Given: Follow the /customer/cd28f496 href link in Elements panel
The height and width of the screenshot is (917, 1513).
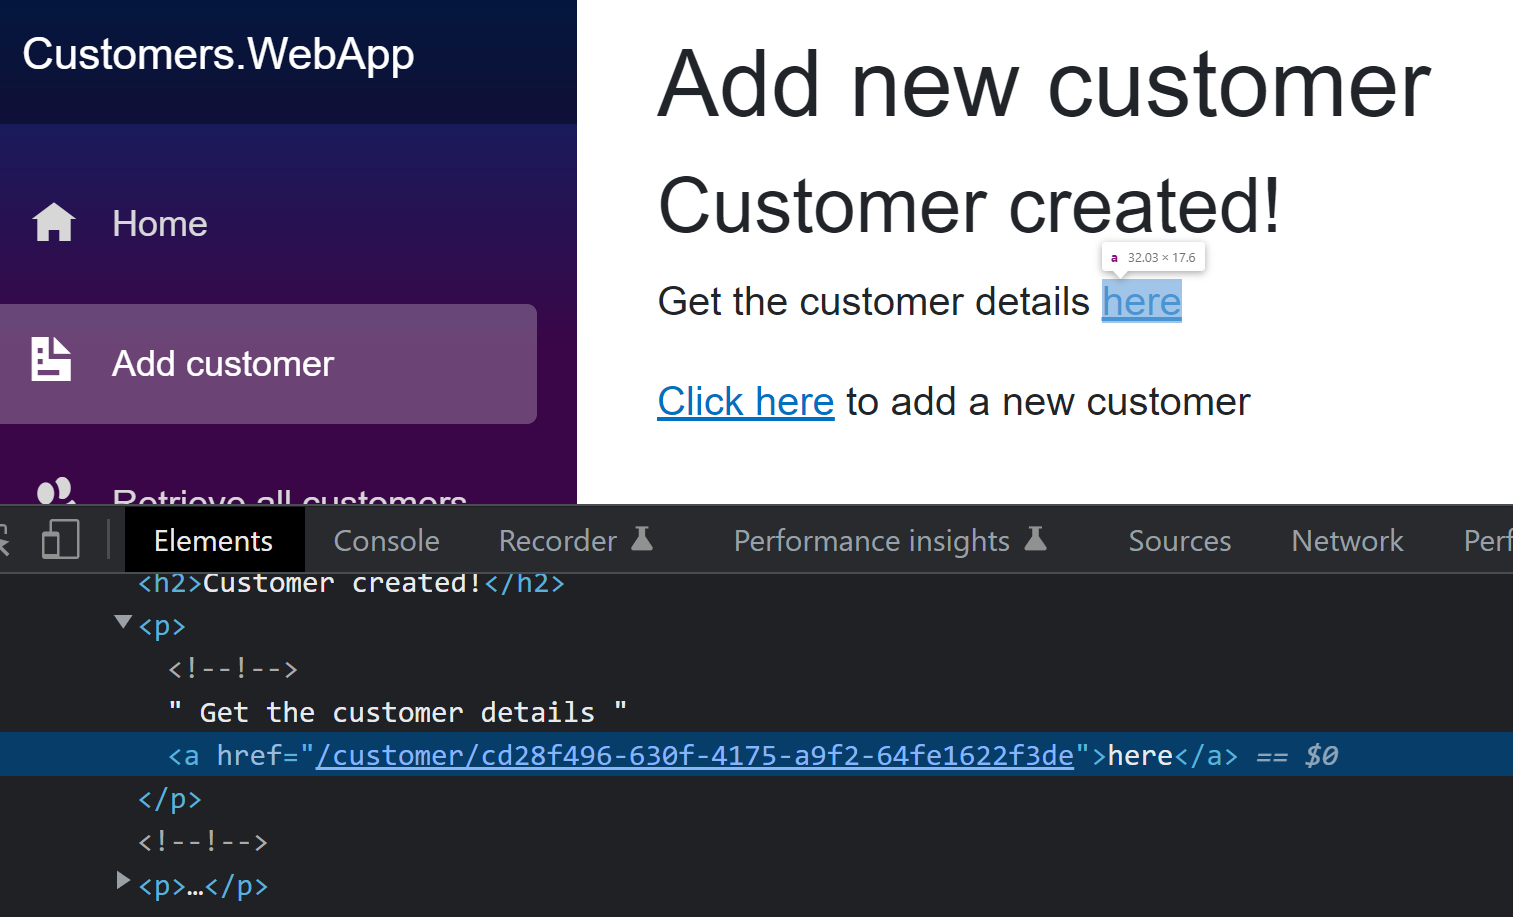Looking at the screenshot, I should tap(694, 756).
